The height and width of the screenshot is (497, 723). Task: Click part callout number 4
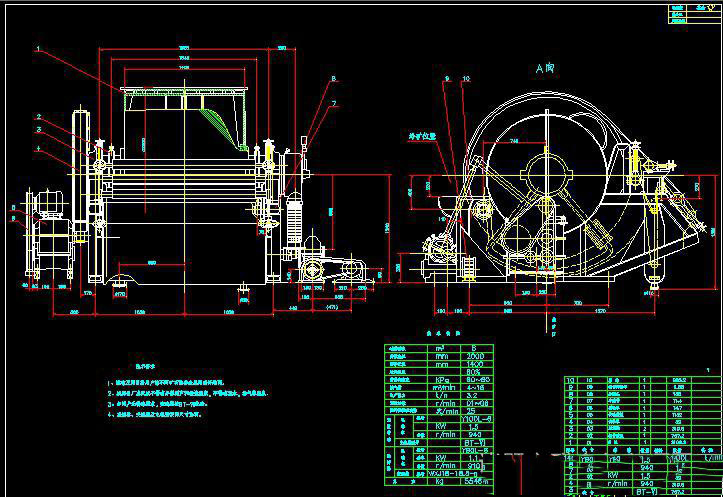(38, 149)
